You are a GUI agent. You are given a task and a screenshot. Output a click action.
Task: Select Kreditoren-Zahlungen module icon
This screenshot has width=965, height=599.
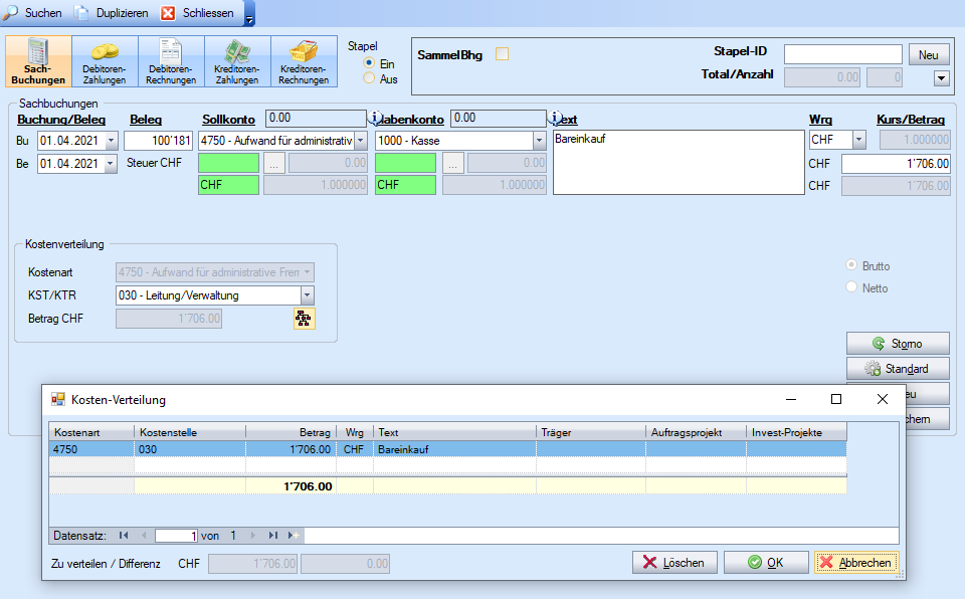pyautogui.click(x=237, y=62)
